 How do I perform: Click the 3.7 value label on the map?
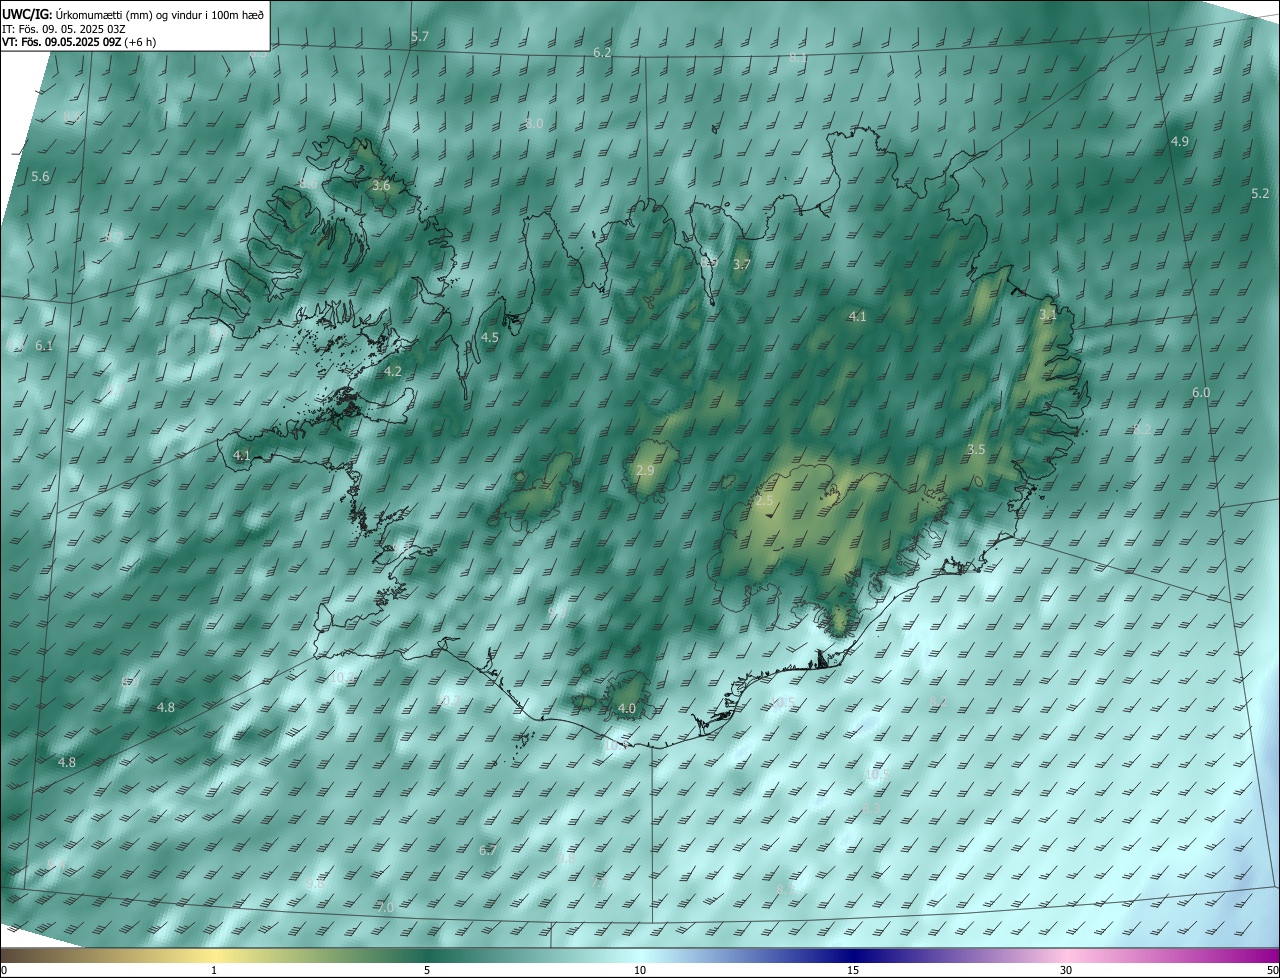pyautogui.click(x=741, y=265)
